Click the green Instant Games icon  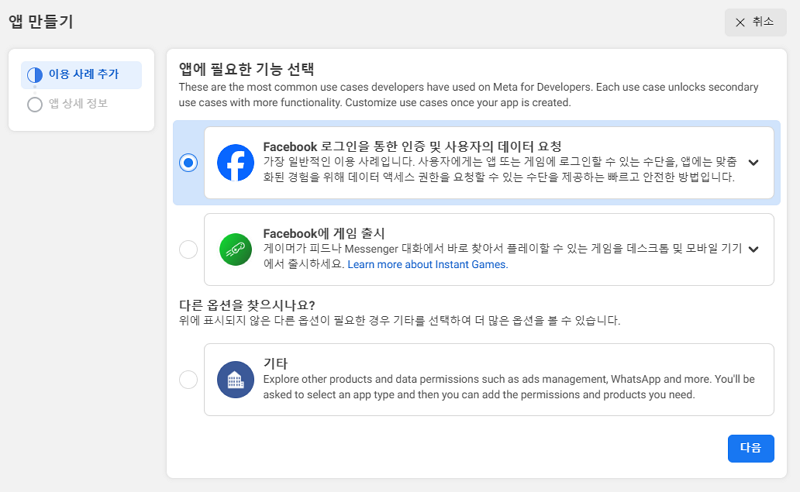235,250
